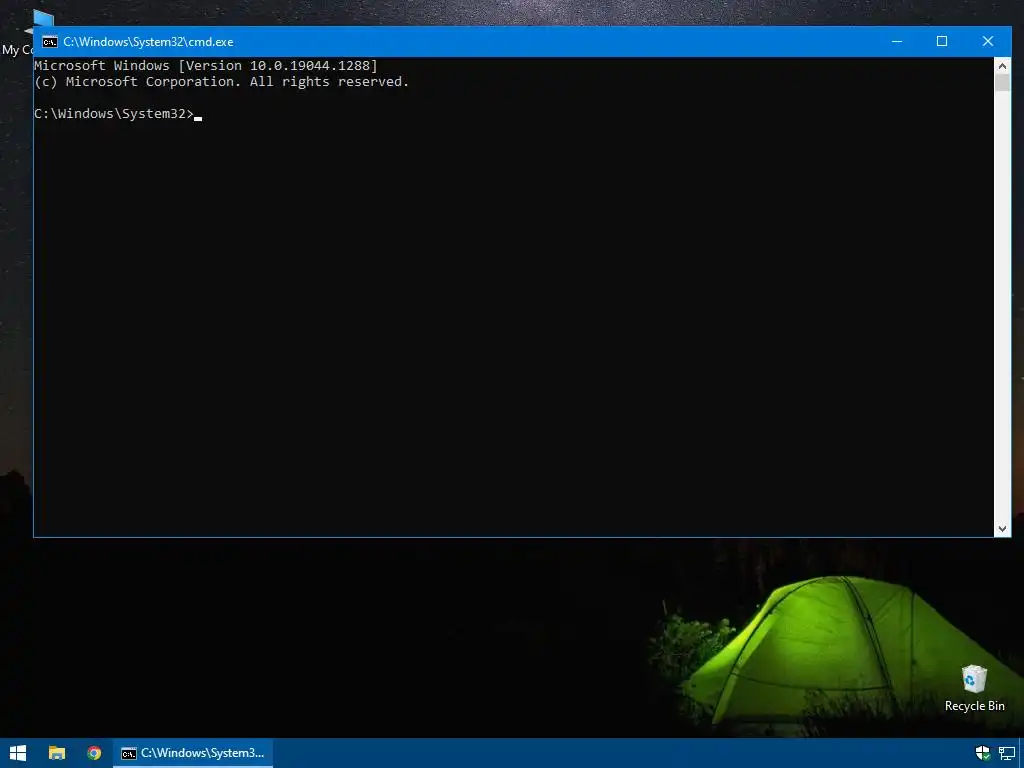This screenshot has width=1024, height=768.
Task: Click the command prompt scrollbar down arrow
Action: point(1002,529)
